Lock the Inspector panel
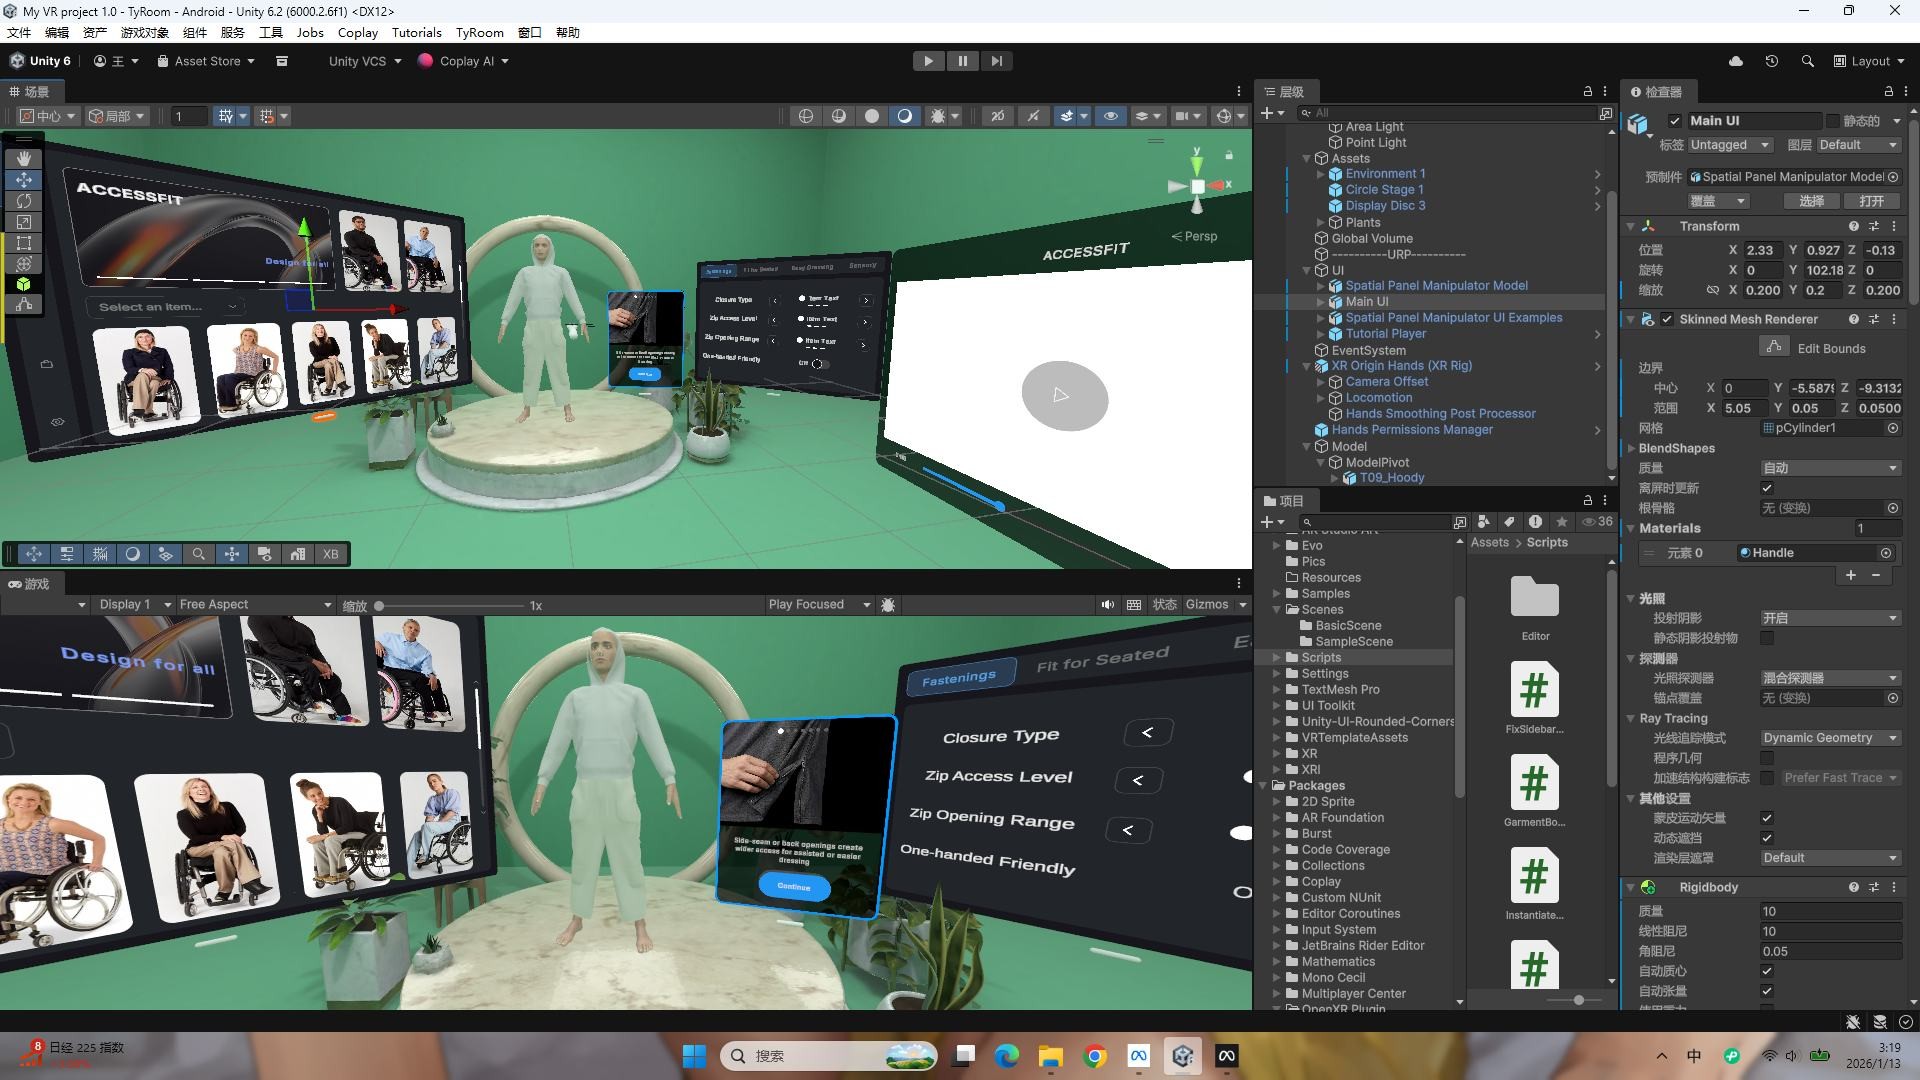 [x=1888, y=91]
